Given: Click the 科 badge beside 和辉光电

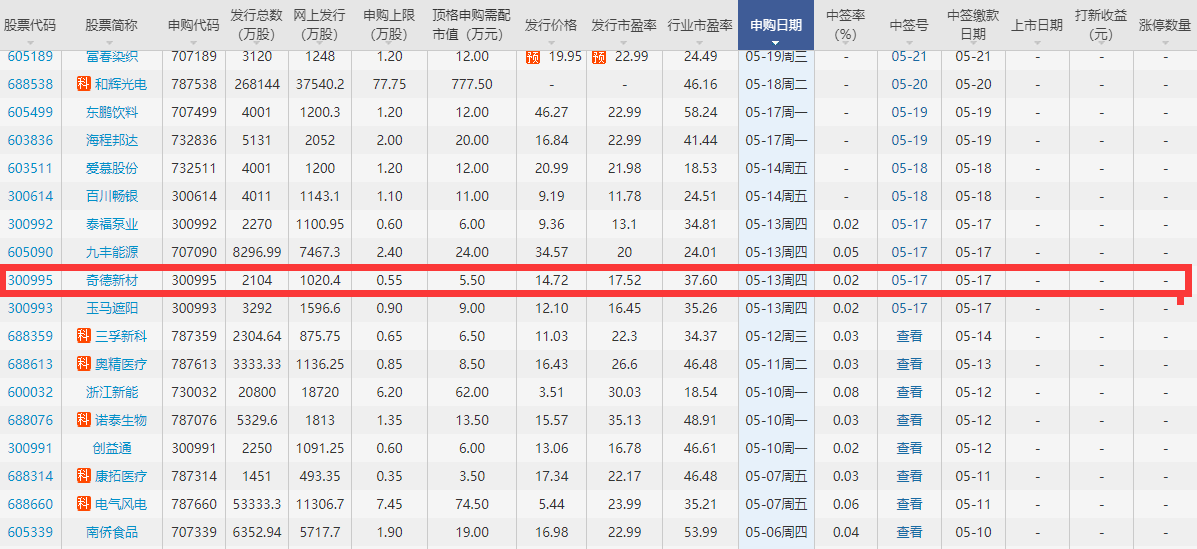Looking at the screenshot, I should click(x=84, y=84).
